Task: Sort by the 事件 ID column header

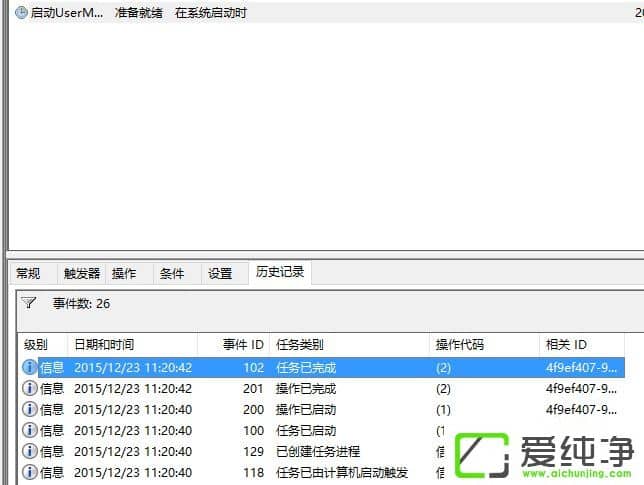Action: coord(233,344)
